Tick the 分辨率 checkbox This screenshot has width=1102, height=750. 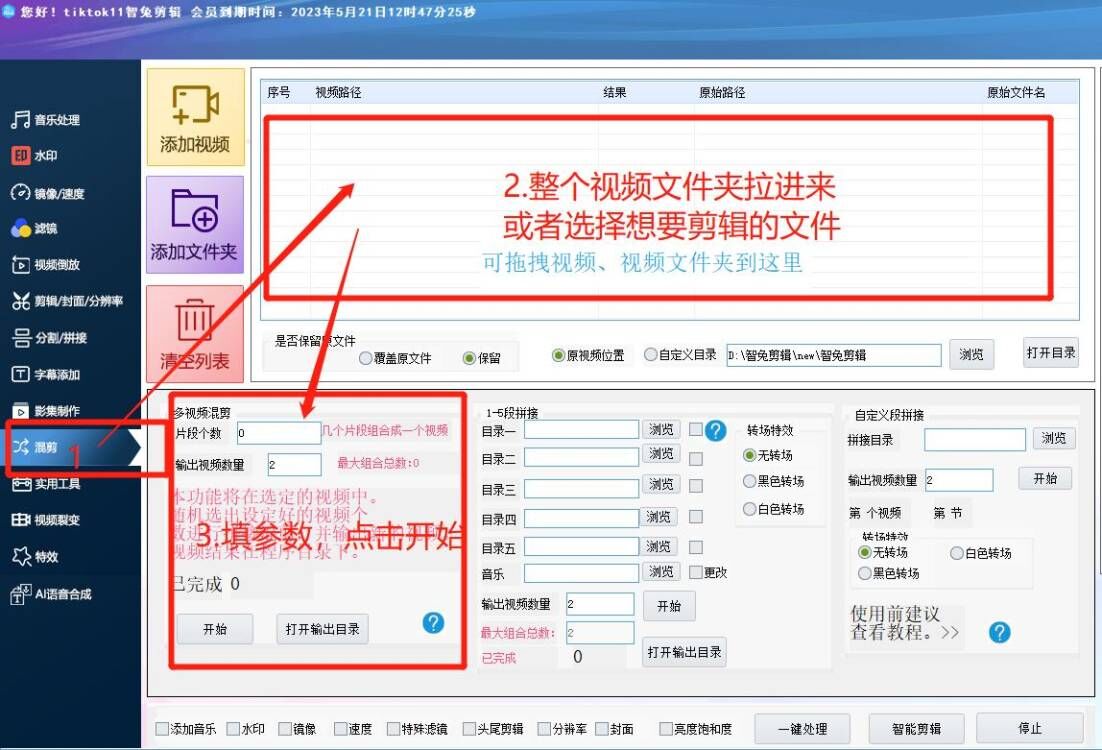pyautogui.click(x=544, y=729)
